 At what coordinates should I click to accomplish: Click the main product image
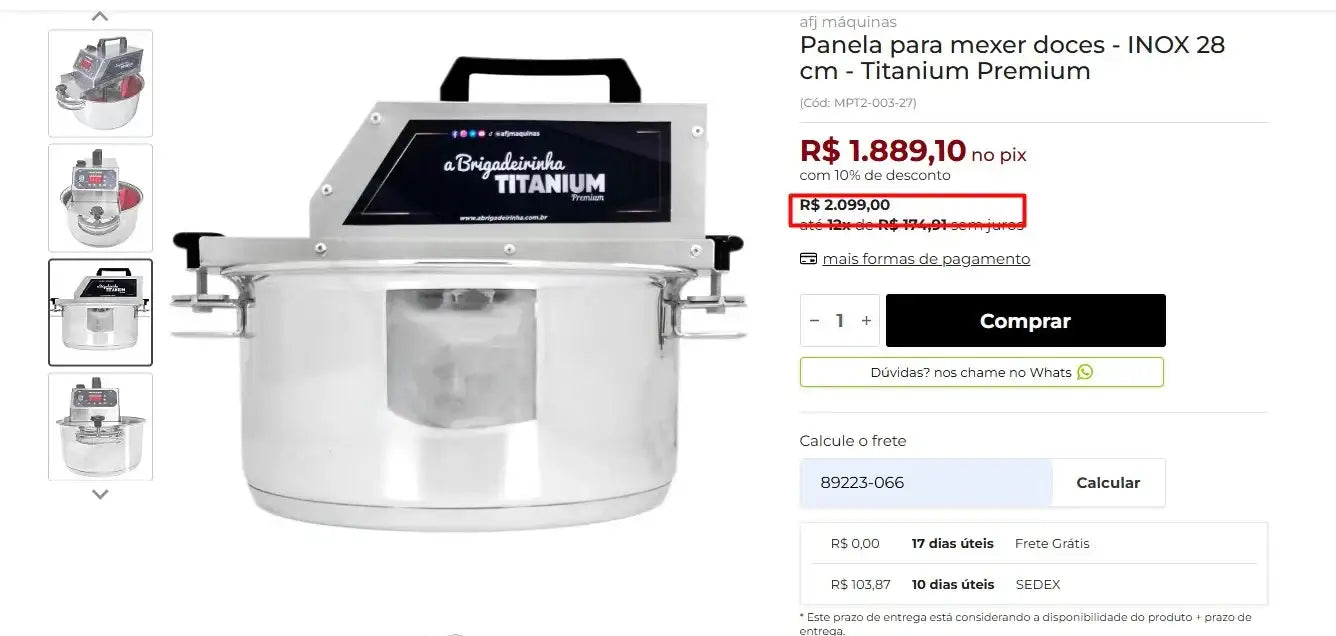click(458, 295)
